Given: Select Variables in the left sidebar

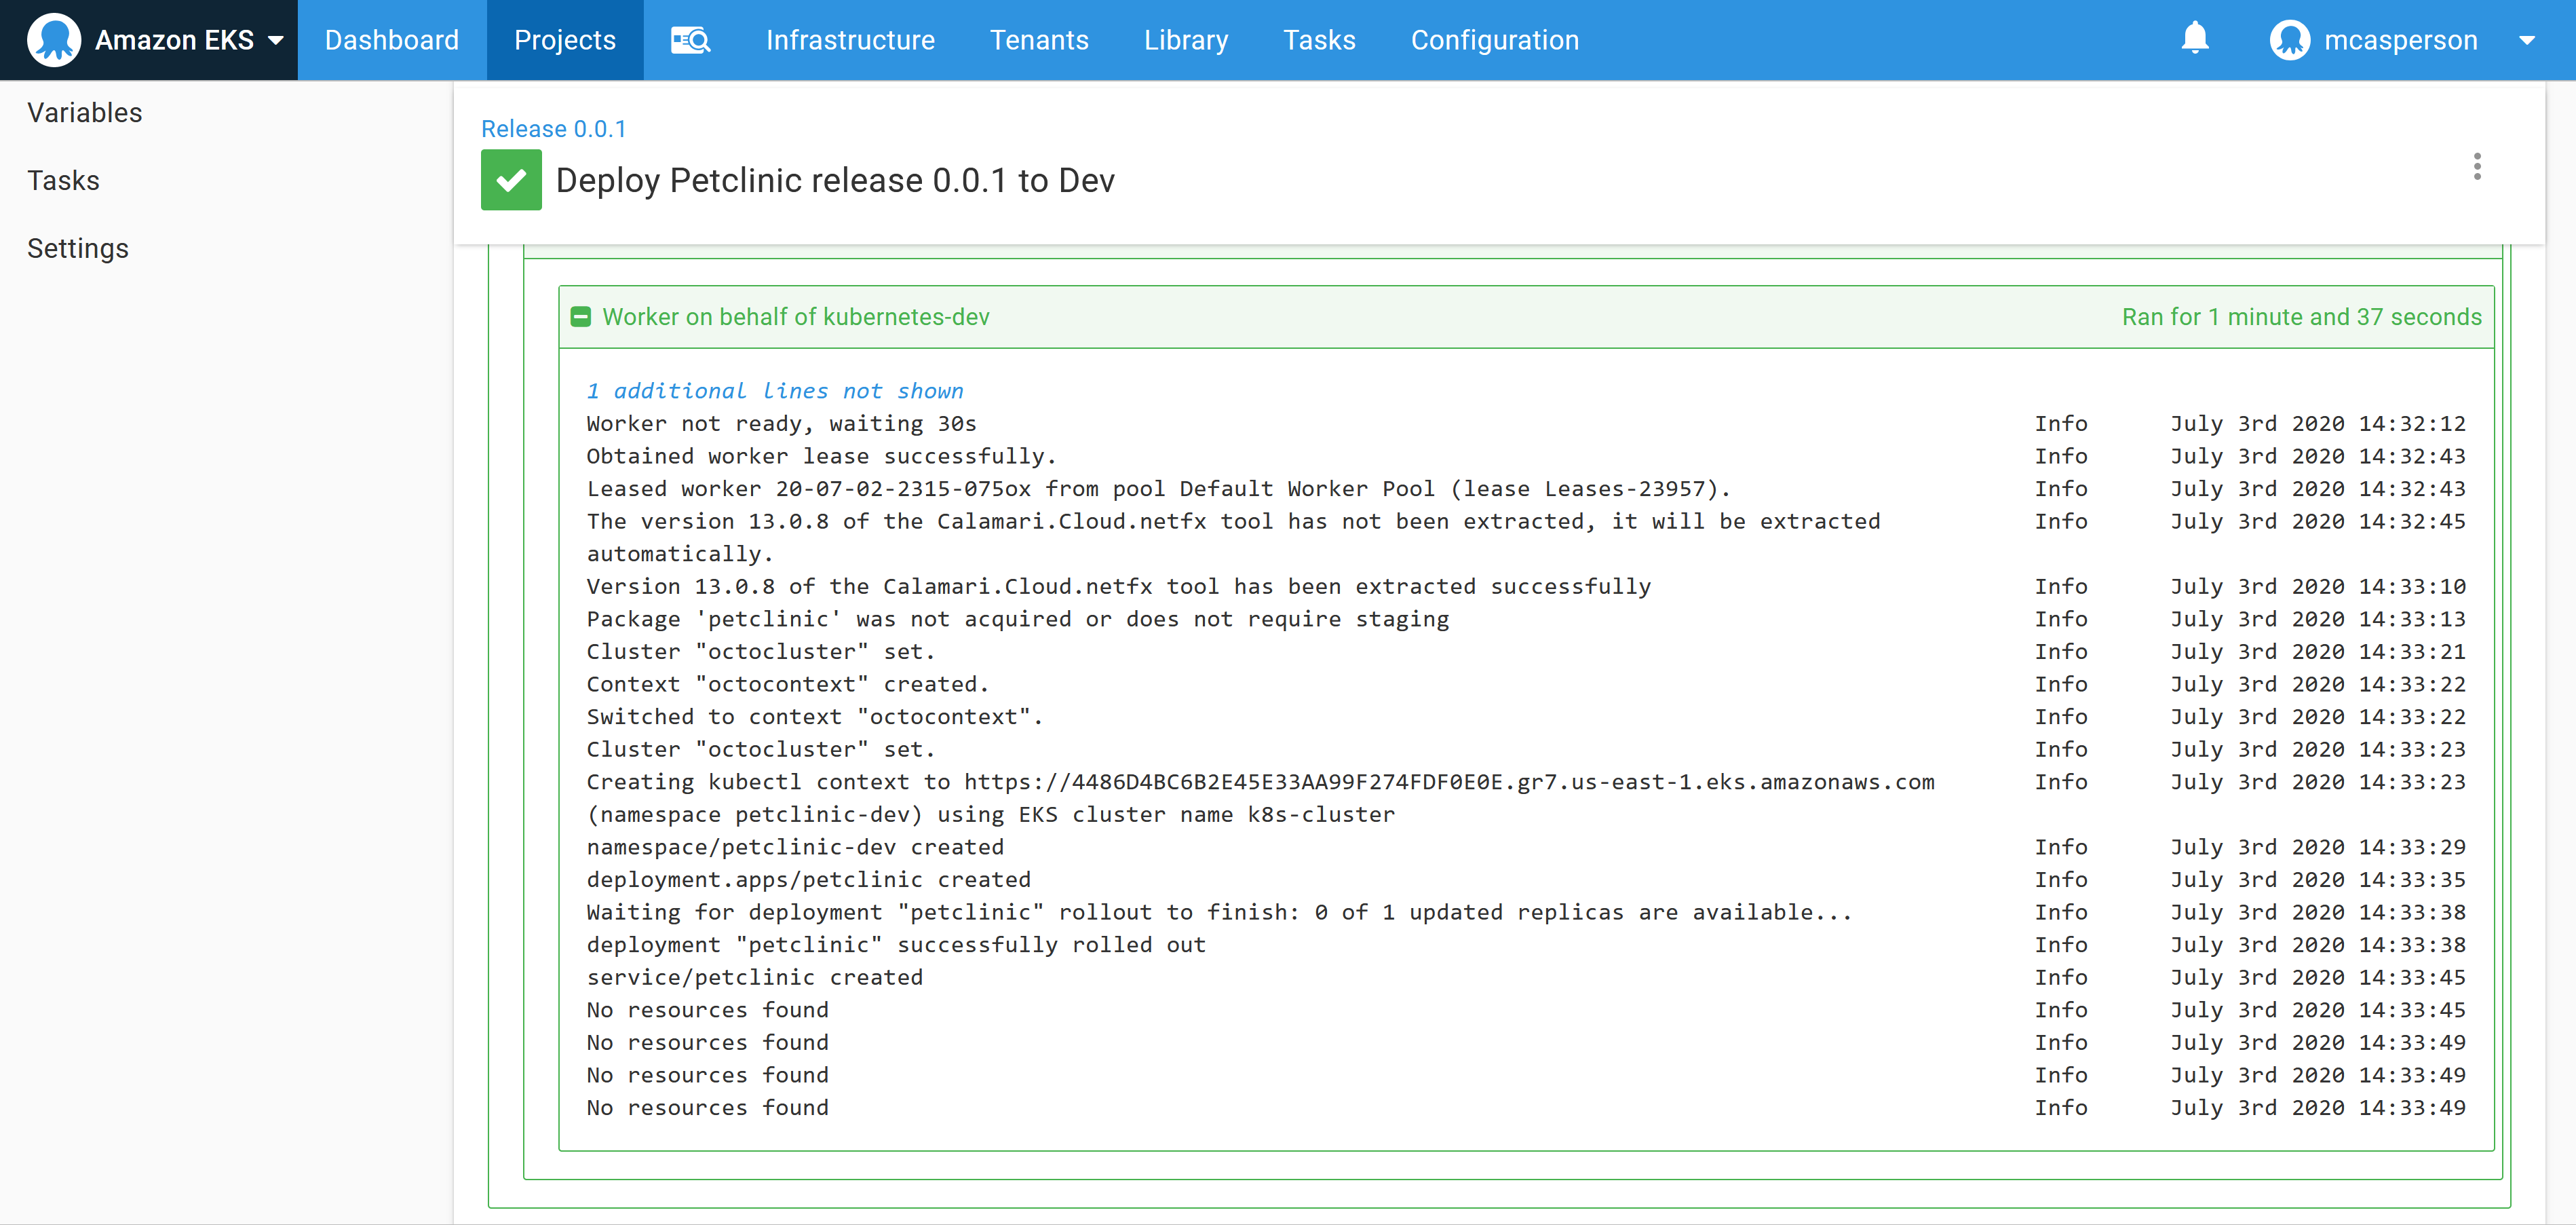Looking at the screenshot, I should point(85,113).
